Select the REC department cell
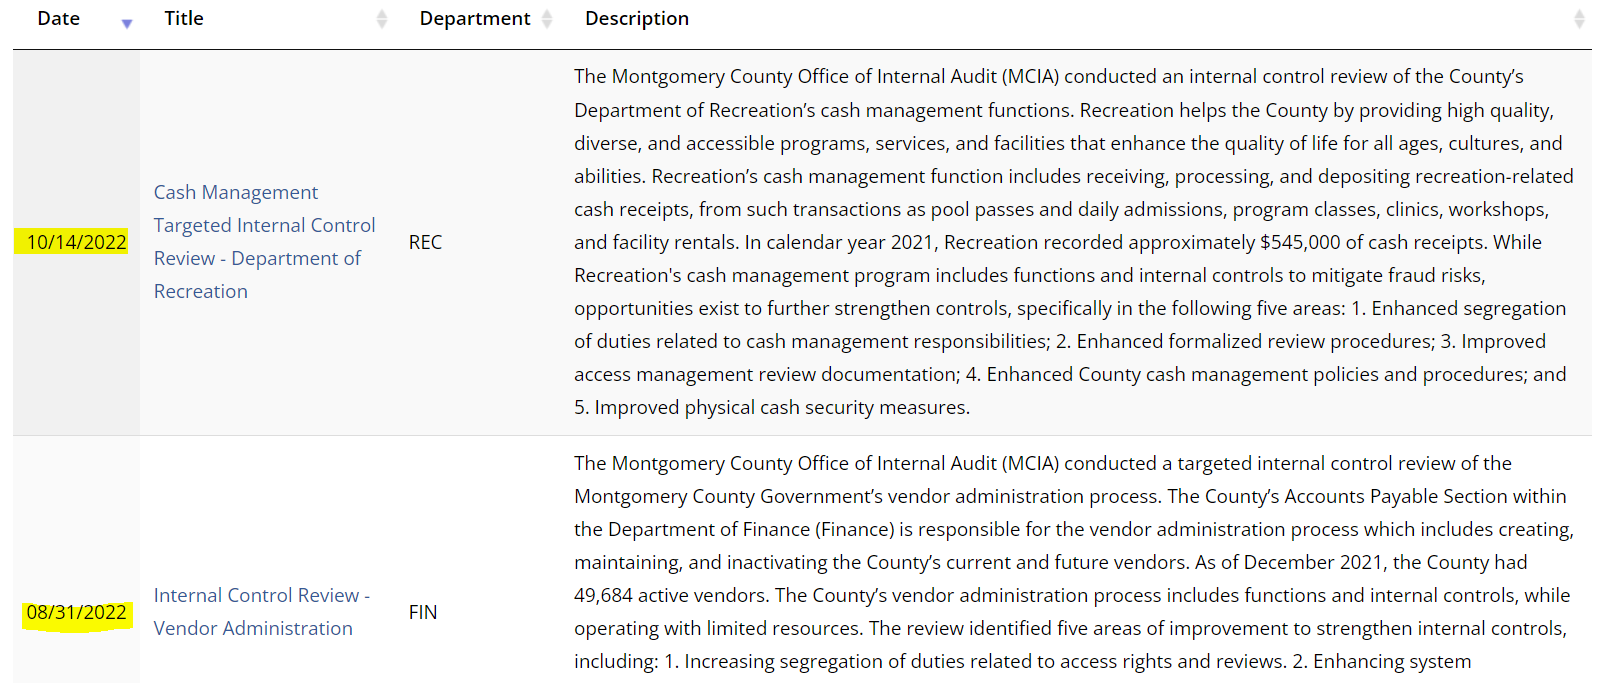The image size is (1616, 683). click(x=425, y=242)
